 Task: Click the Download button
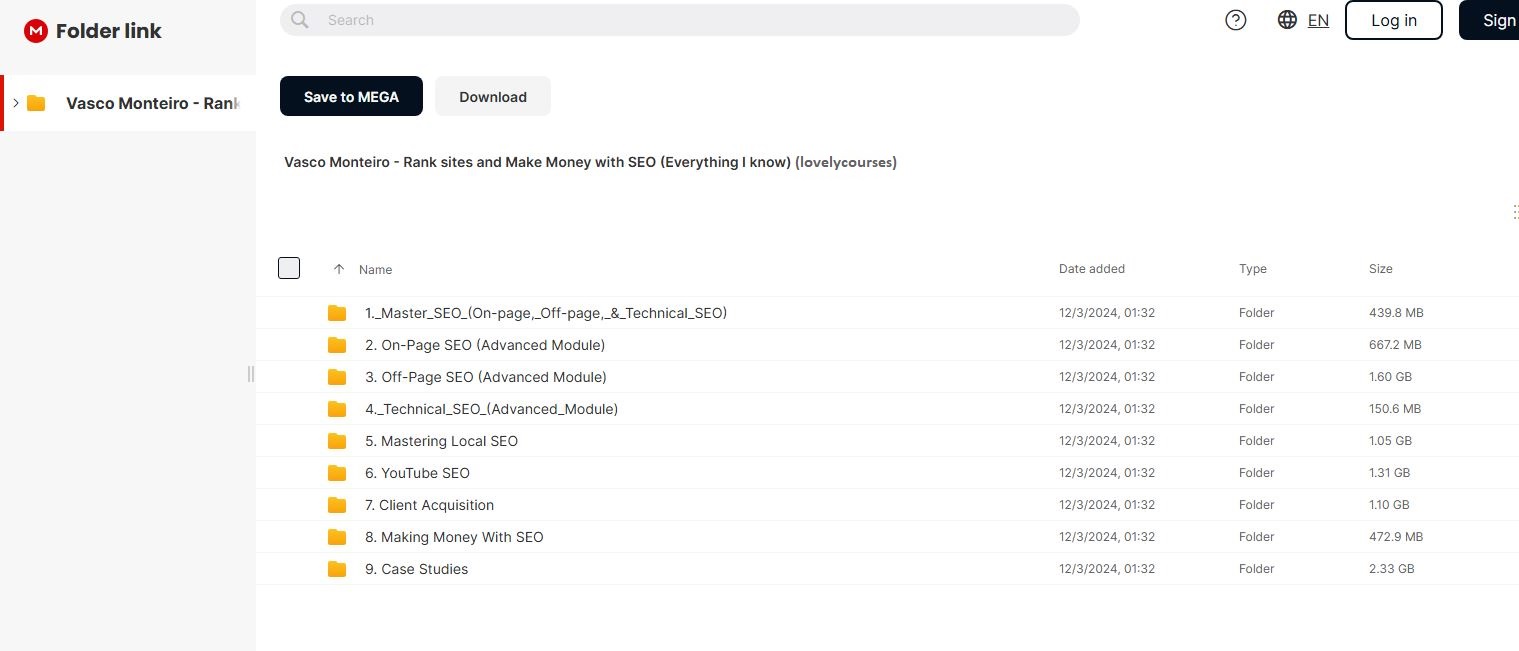[x=492, y=97]
